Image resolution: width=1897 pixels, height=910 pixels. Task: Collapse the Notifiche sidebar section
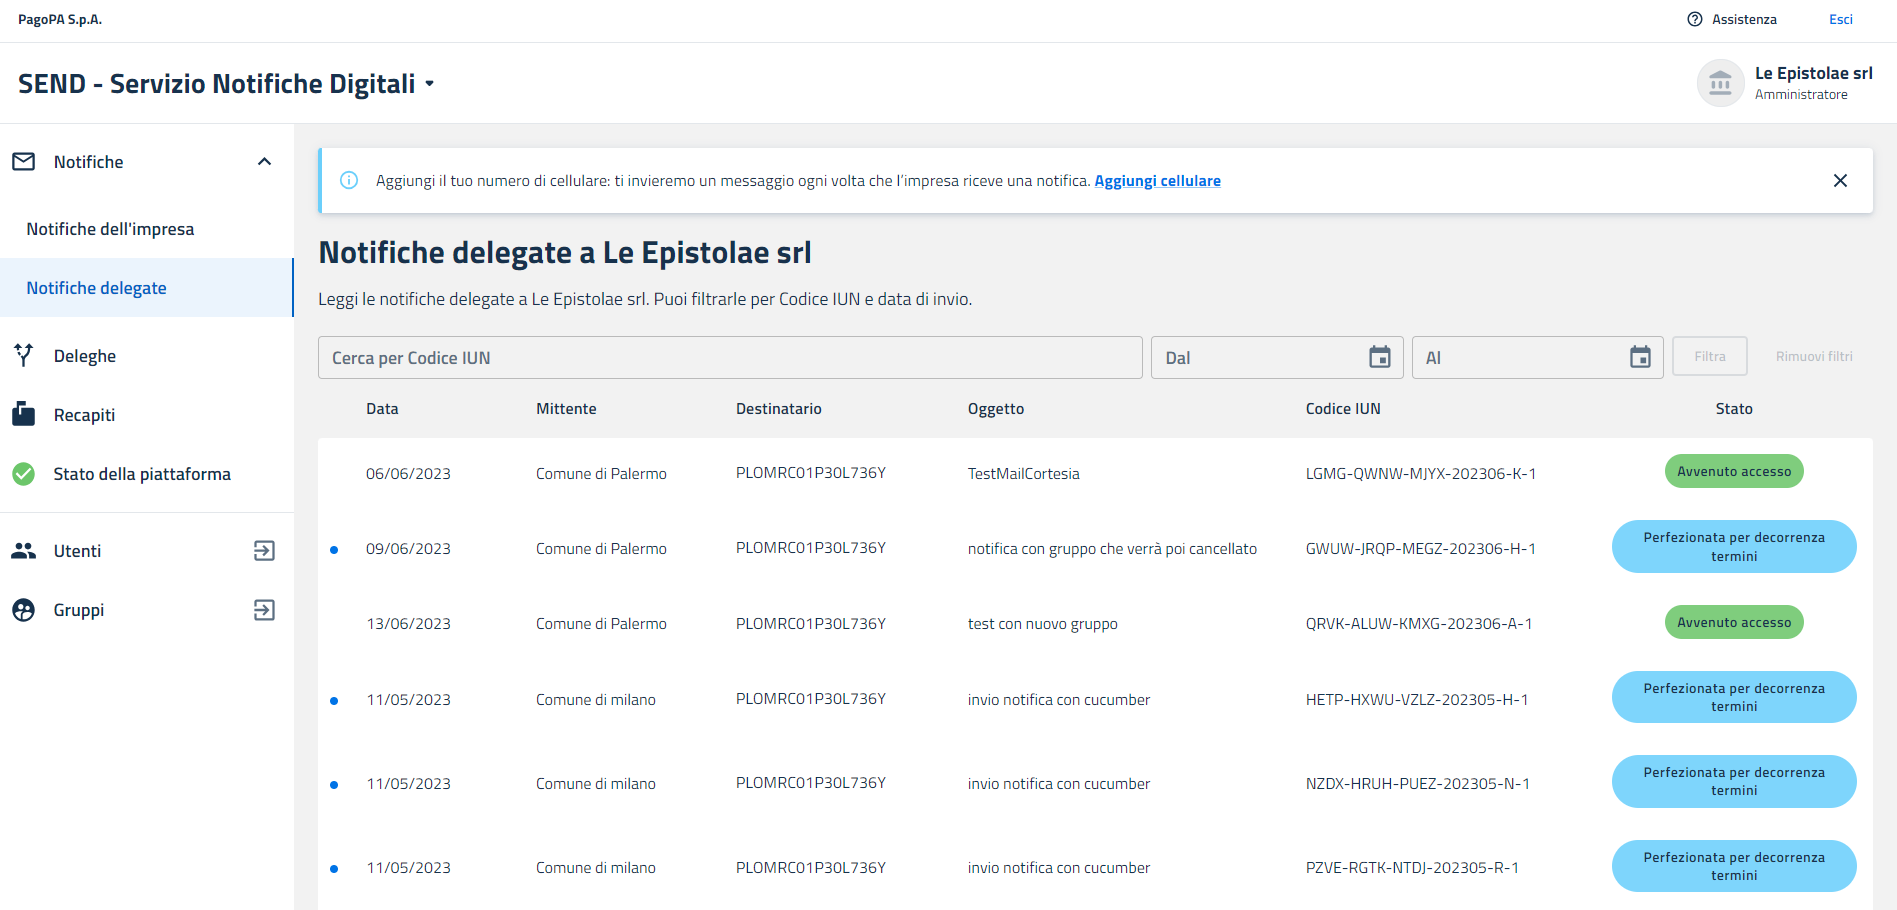[264, 162]
